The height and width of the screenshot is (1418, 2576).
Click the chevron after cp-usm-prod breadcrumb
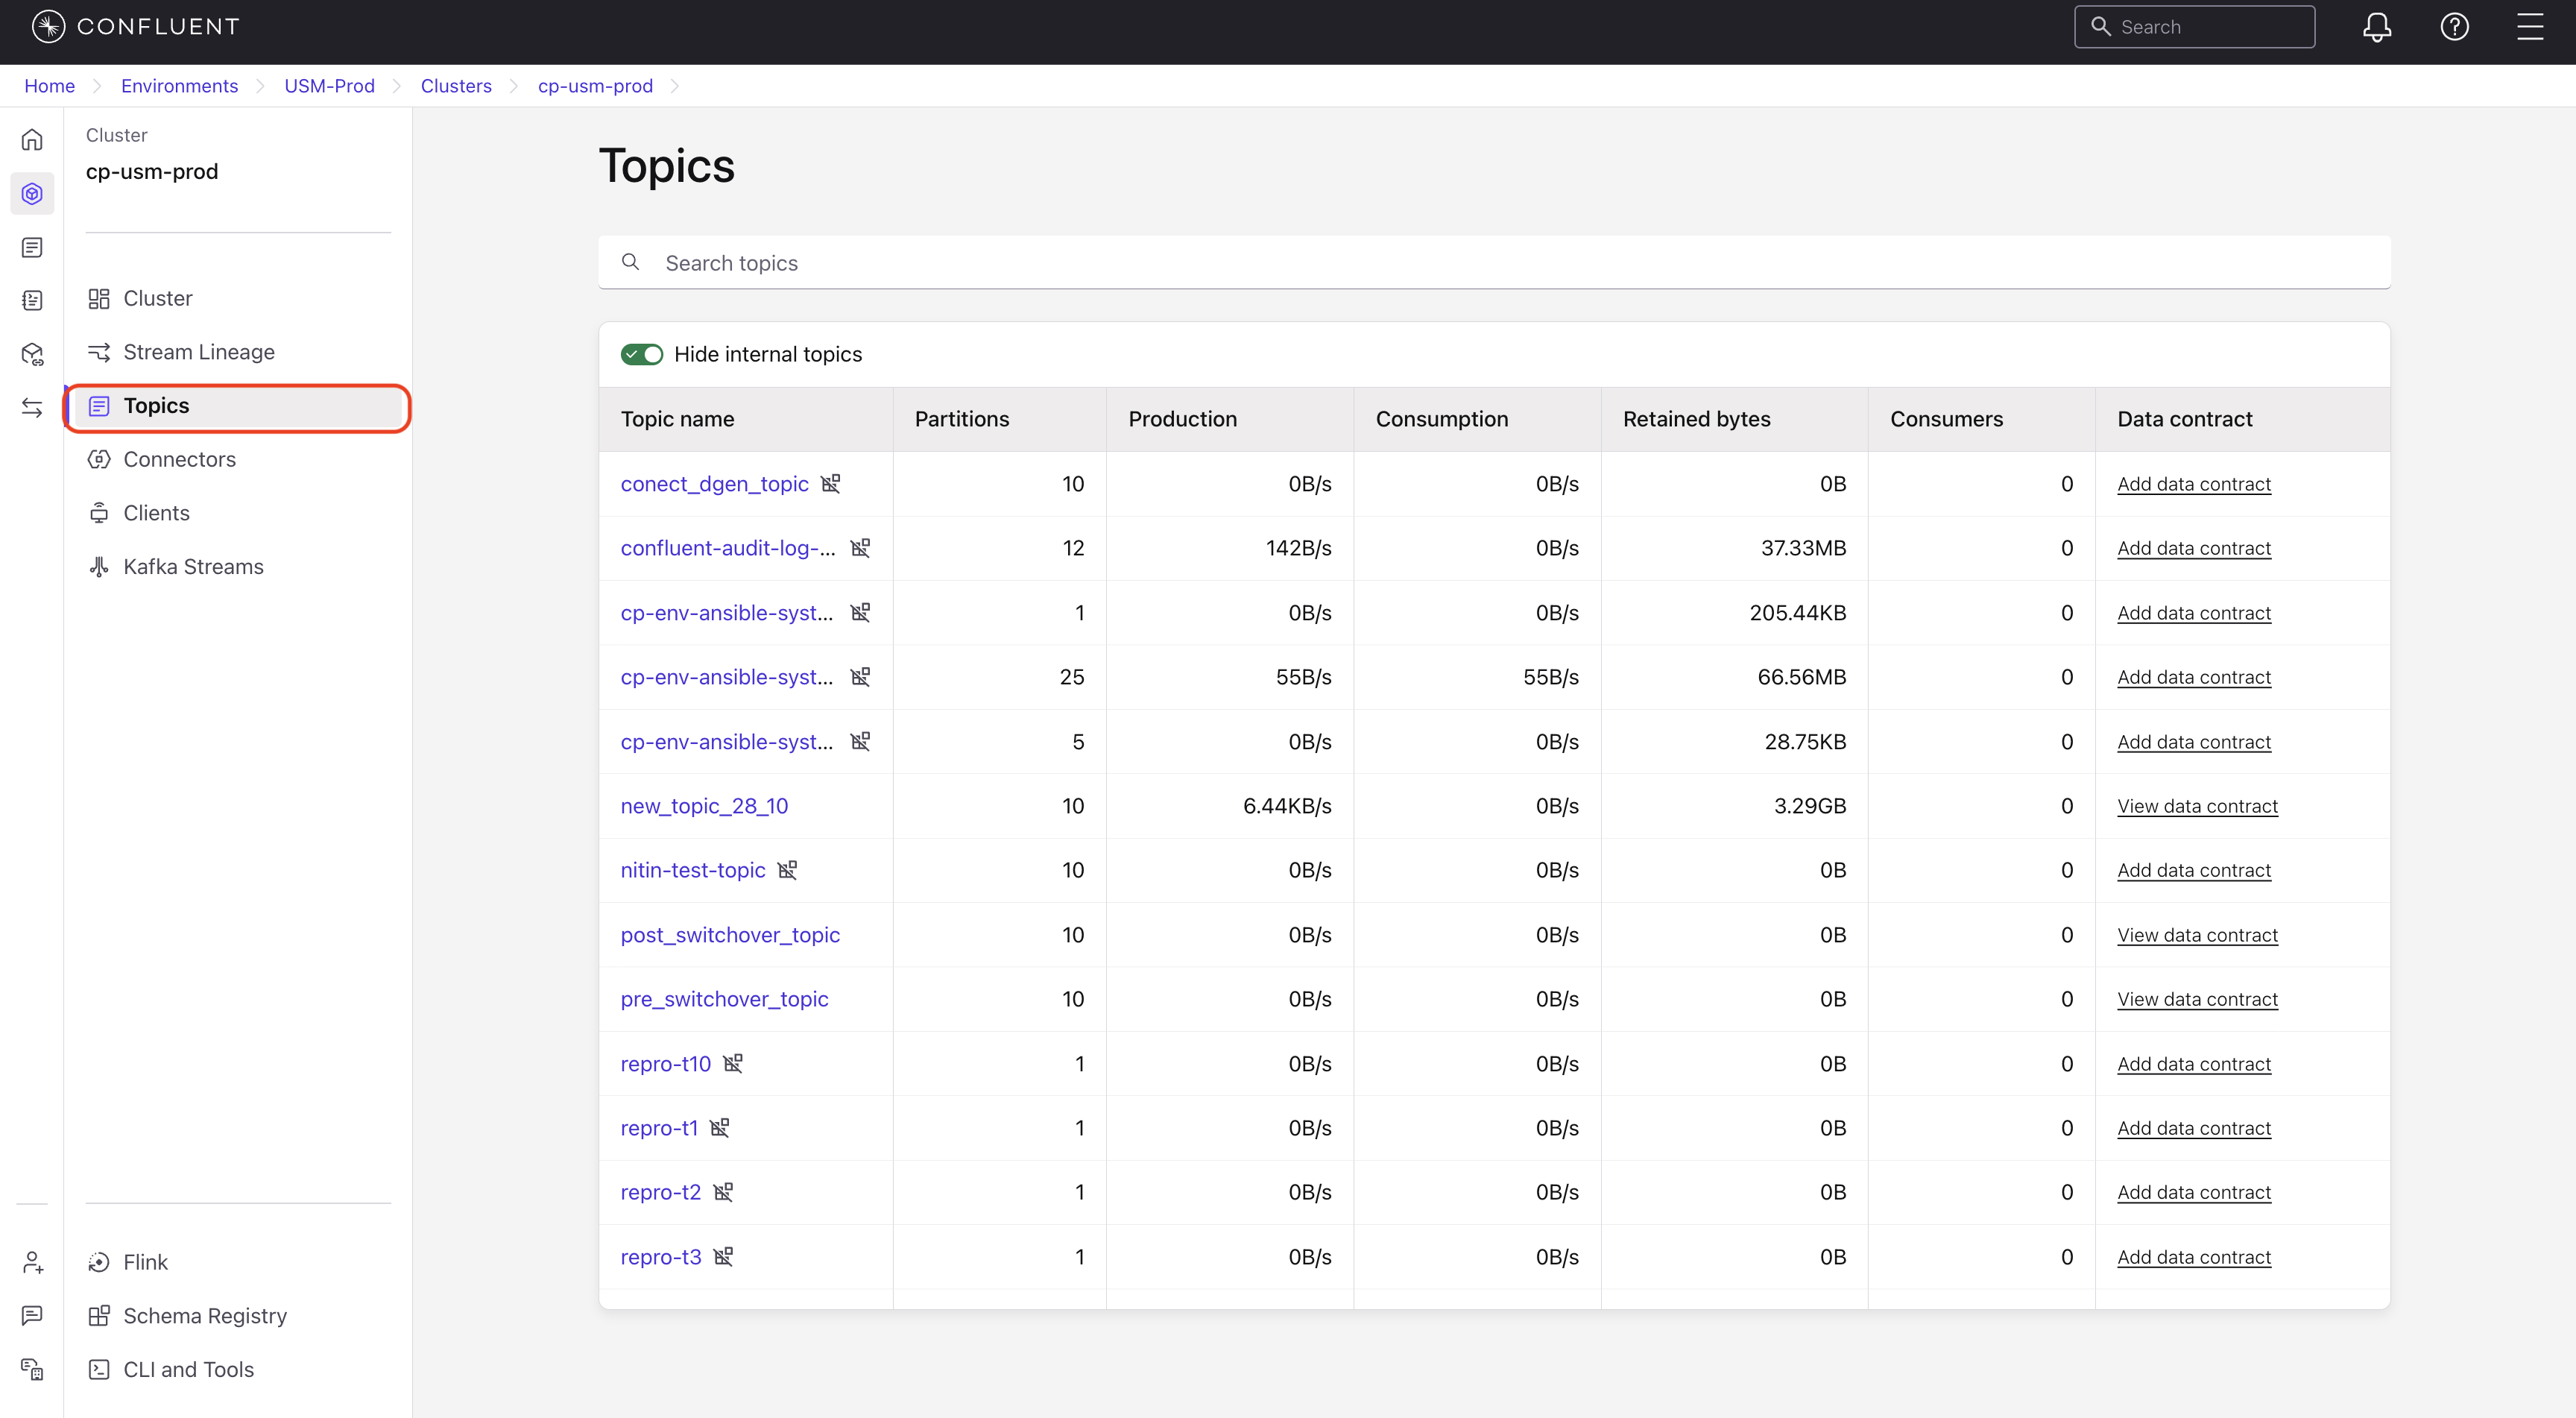[x=675, y=86]
